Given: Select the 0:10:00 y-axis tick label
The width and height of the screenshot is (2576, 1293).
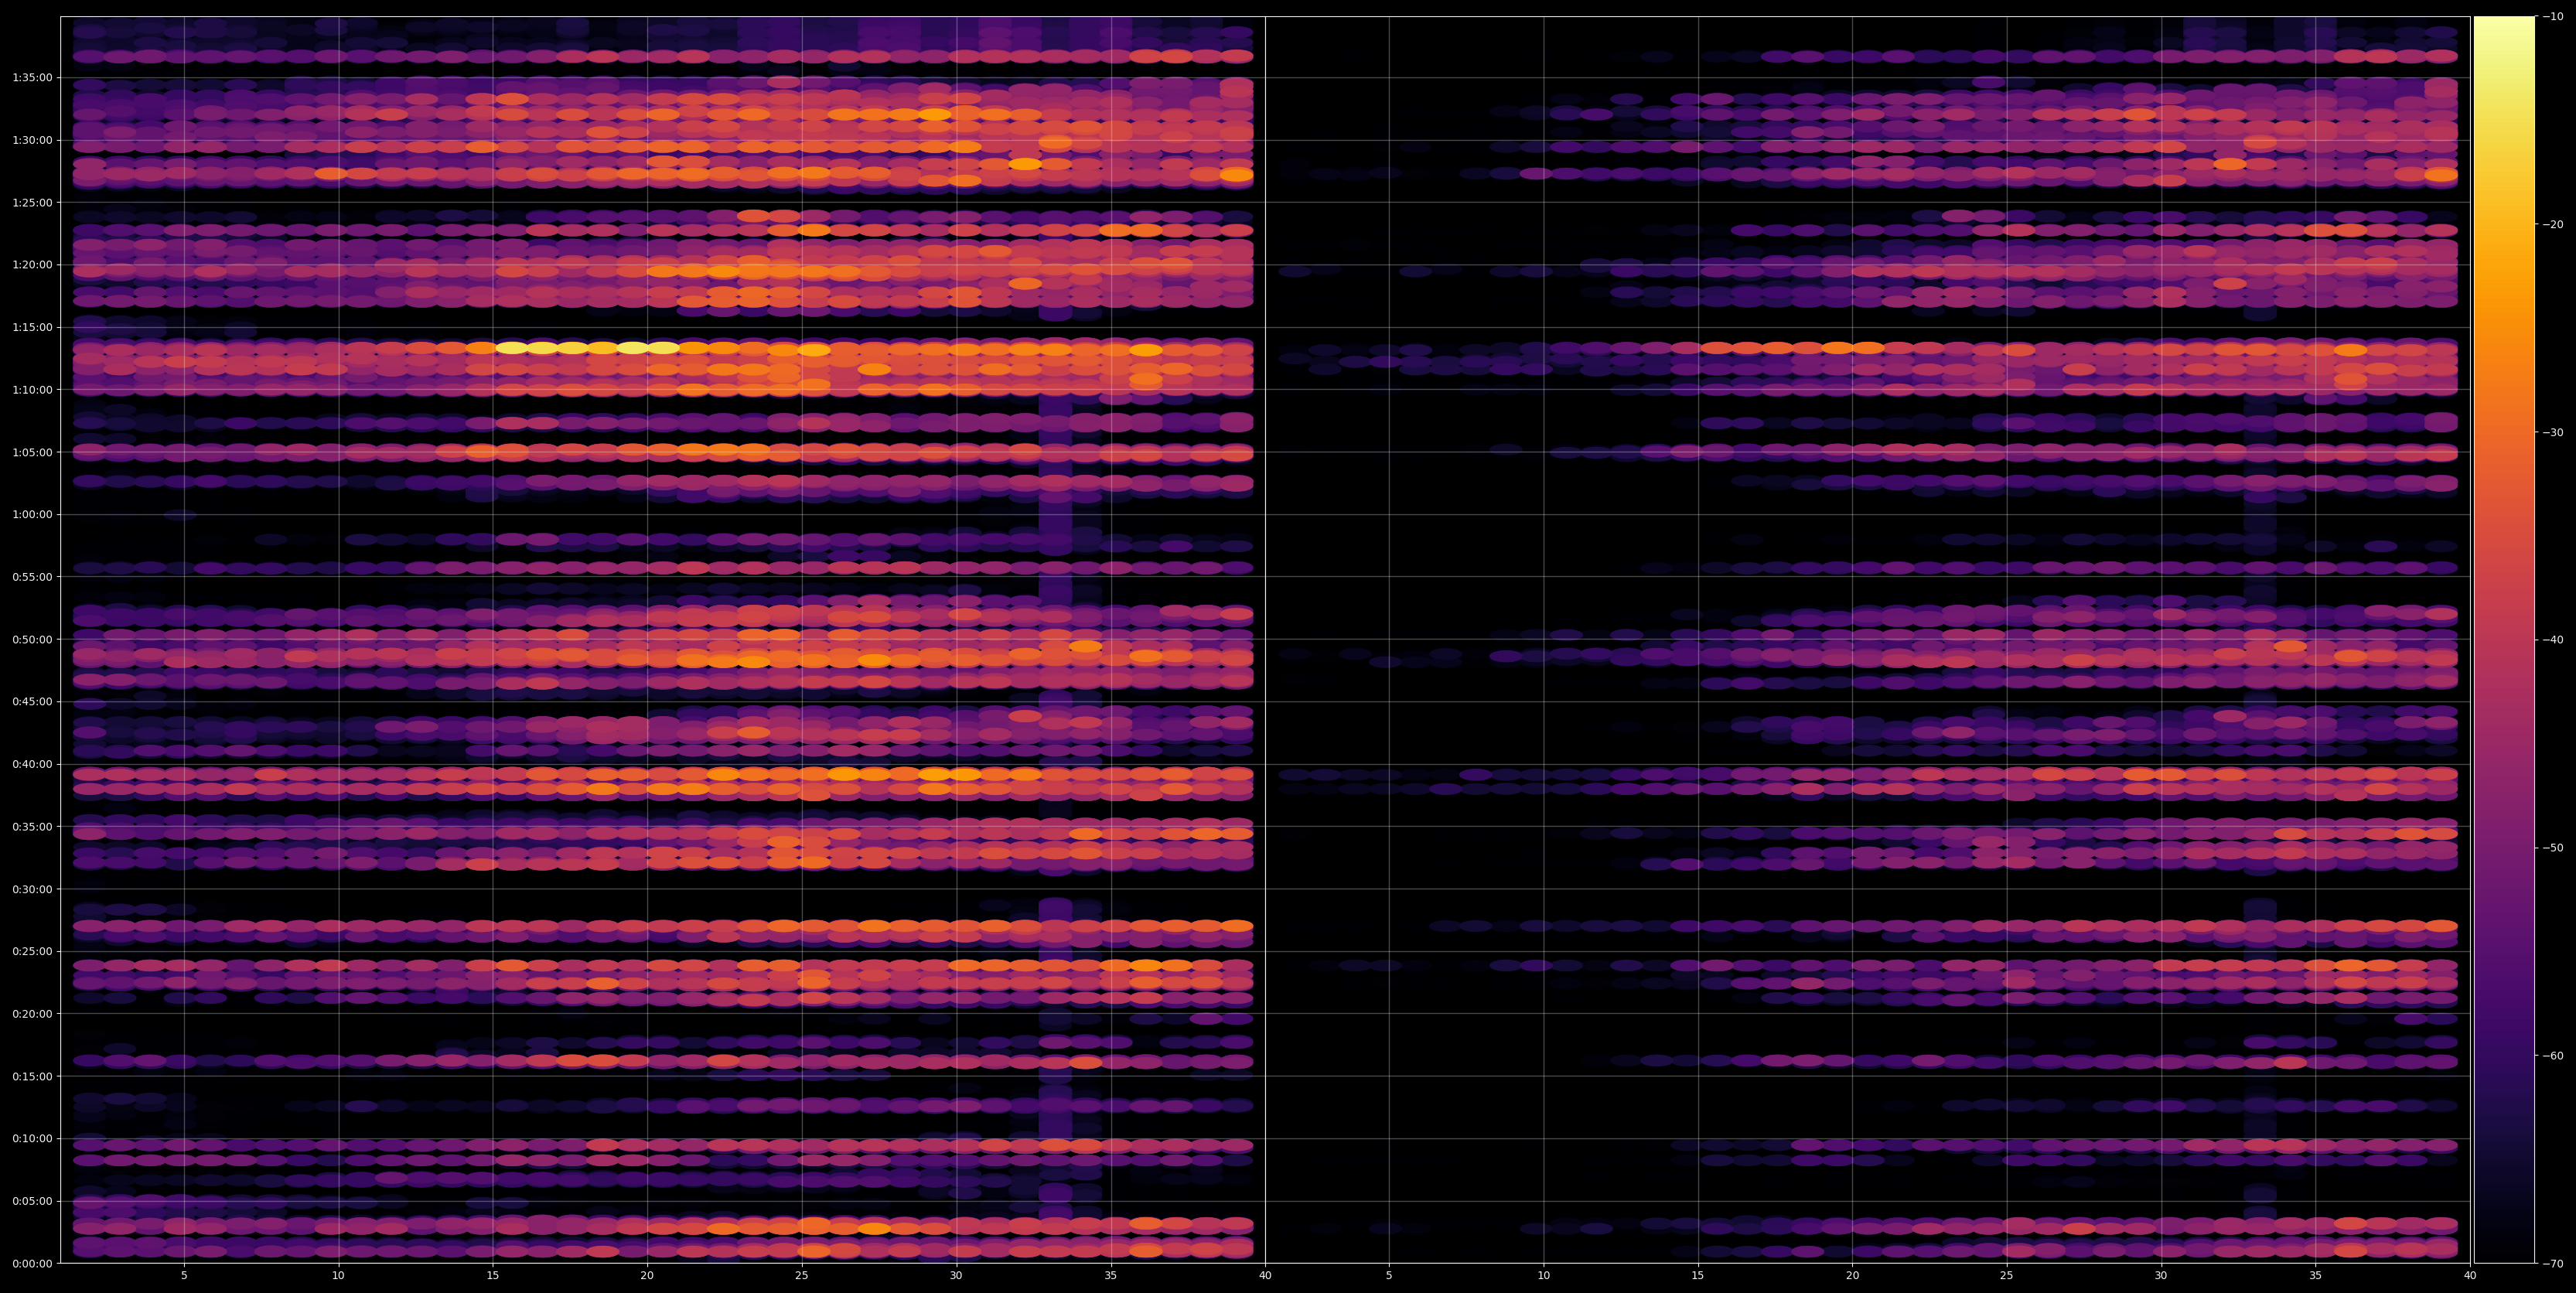Looking at the screenshot, I should pyautogui.click(x=32, y=1138).
